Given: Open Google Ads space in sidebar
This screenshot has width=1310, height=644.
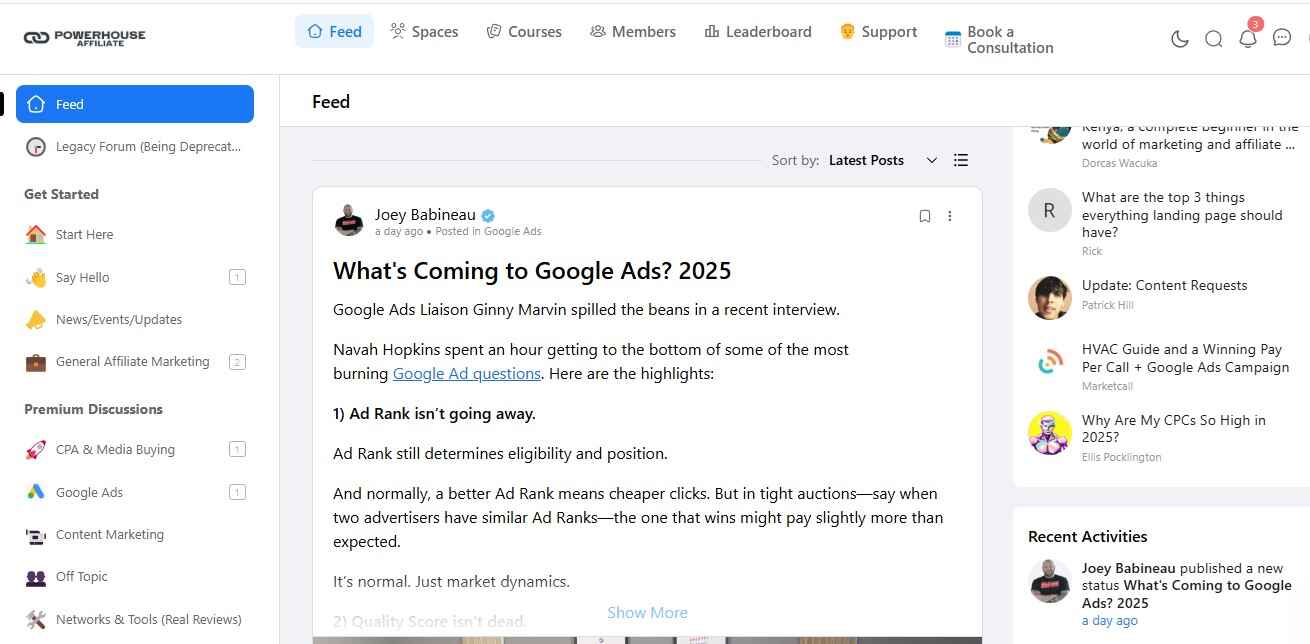Looking at the screenshot, I should [x=135, y=492].
